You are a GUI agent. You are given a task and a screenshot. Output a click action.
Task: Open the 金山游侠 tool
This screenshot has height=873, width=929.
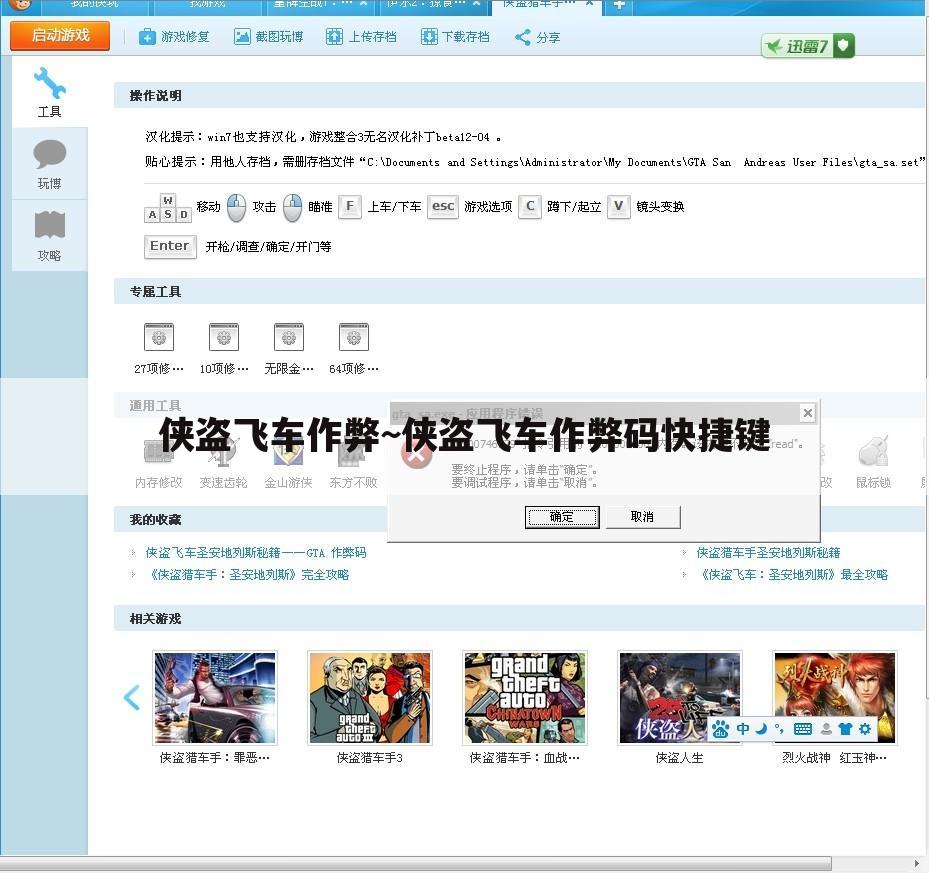coord(289,463)
